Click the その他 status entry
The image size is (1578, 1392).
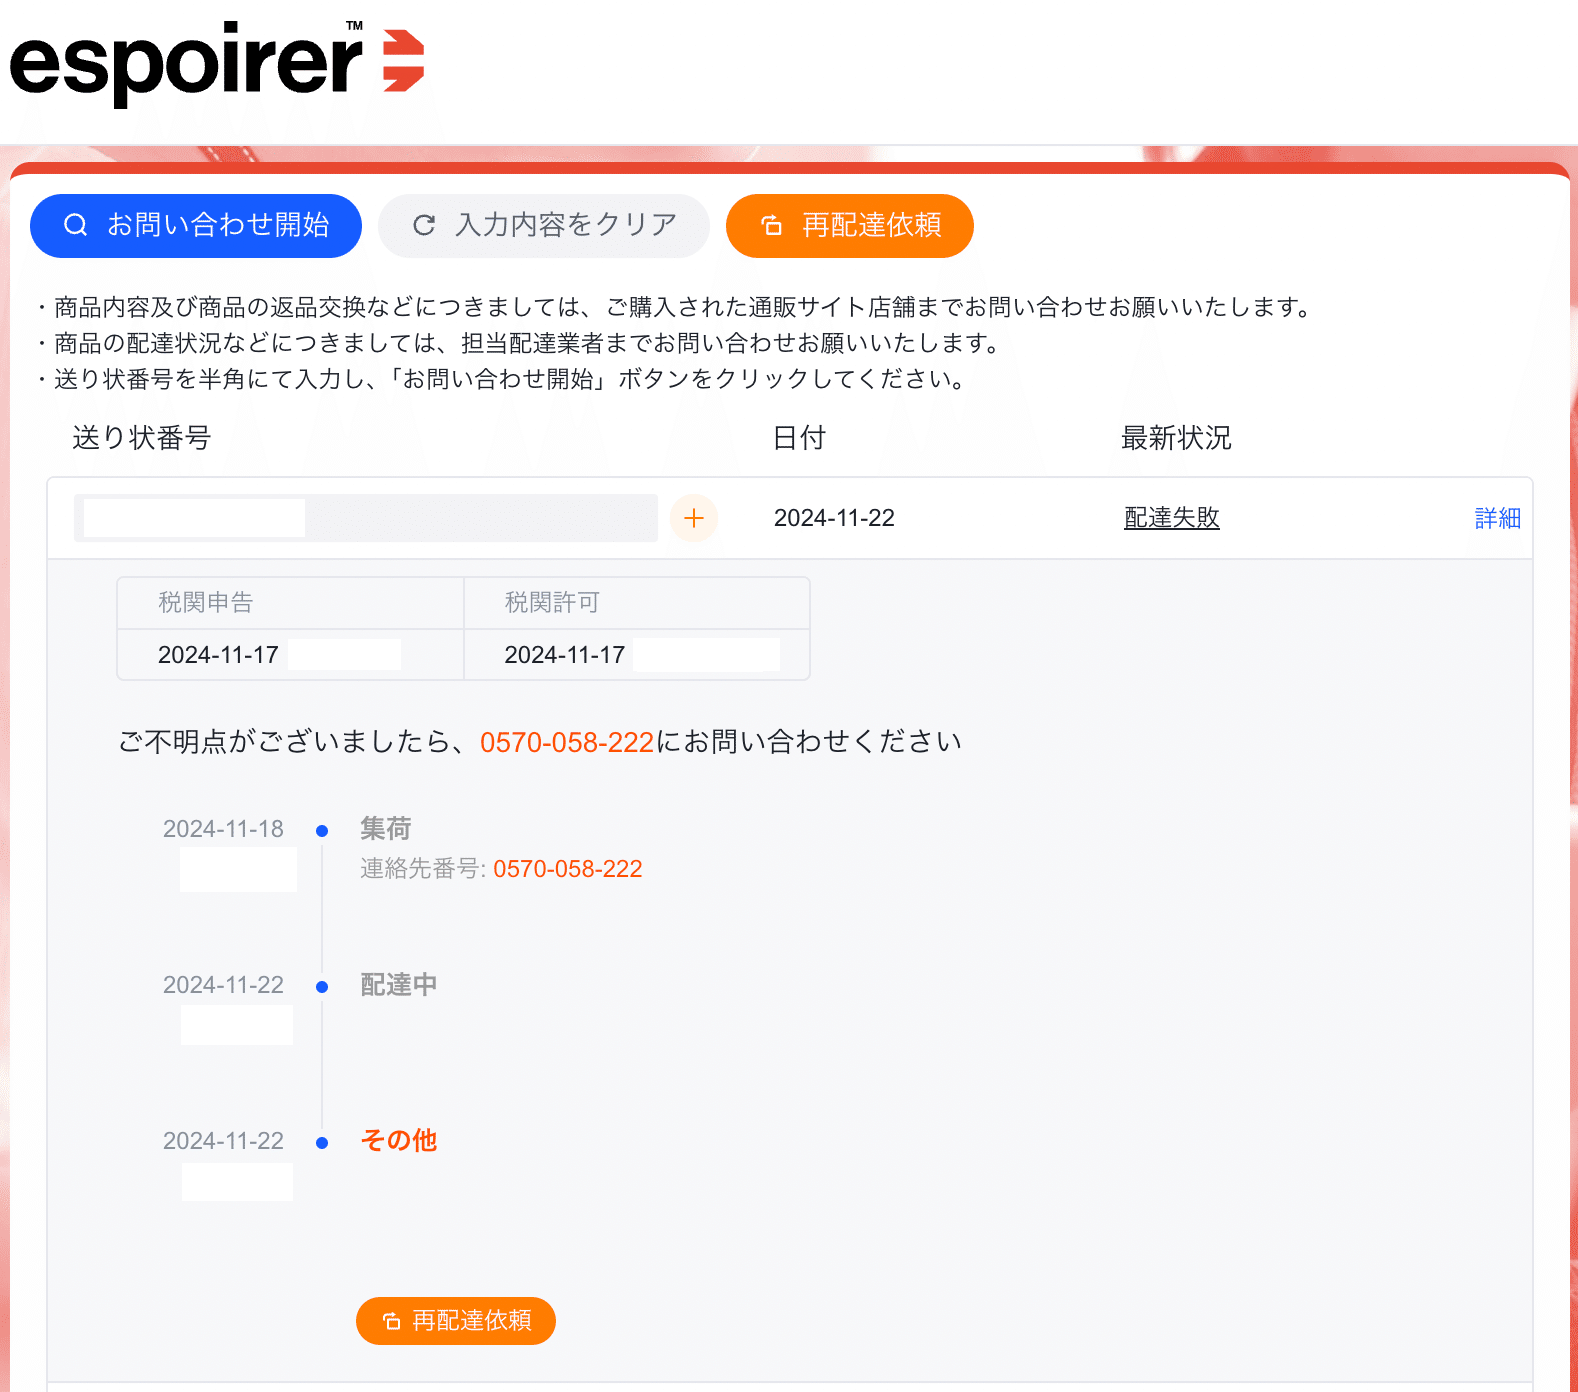click(x=399, y=1141)
